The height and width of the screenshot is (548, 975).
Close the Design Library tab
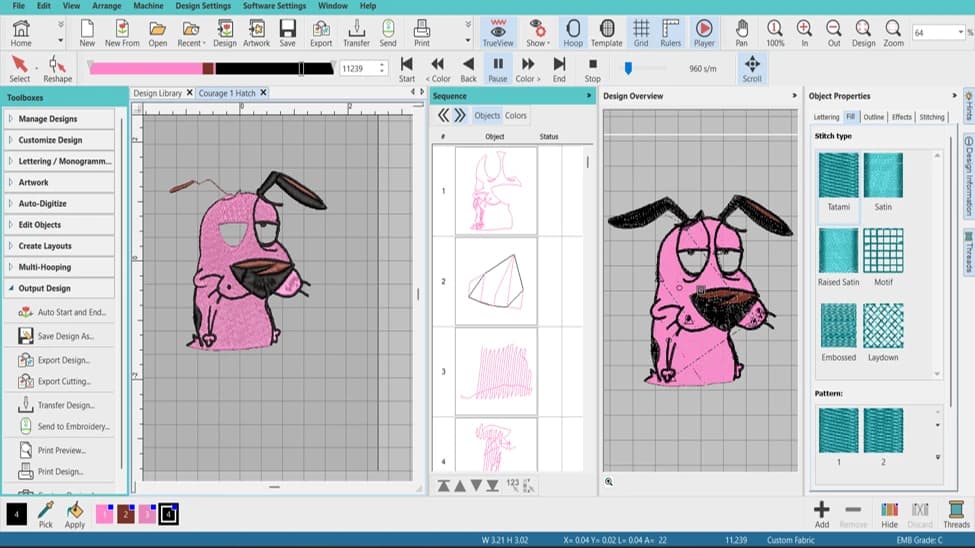click(x=190, y=93)
